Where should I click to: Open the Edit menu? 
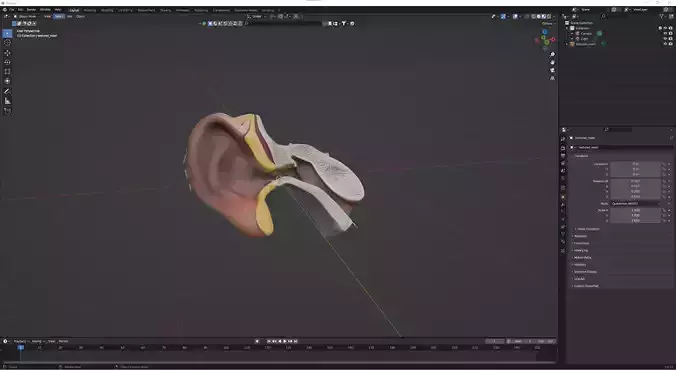[x=20, y=9]
